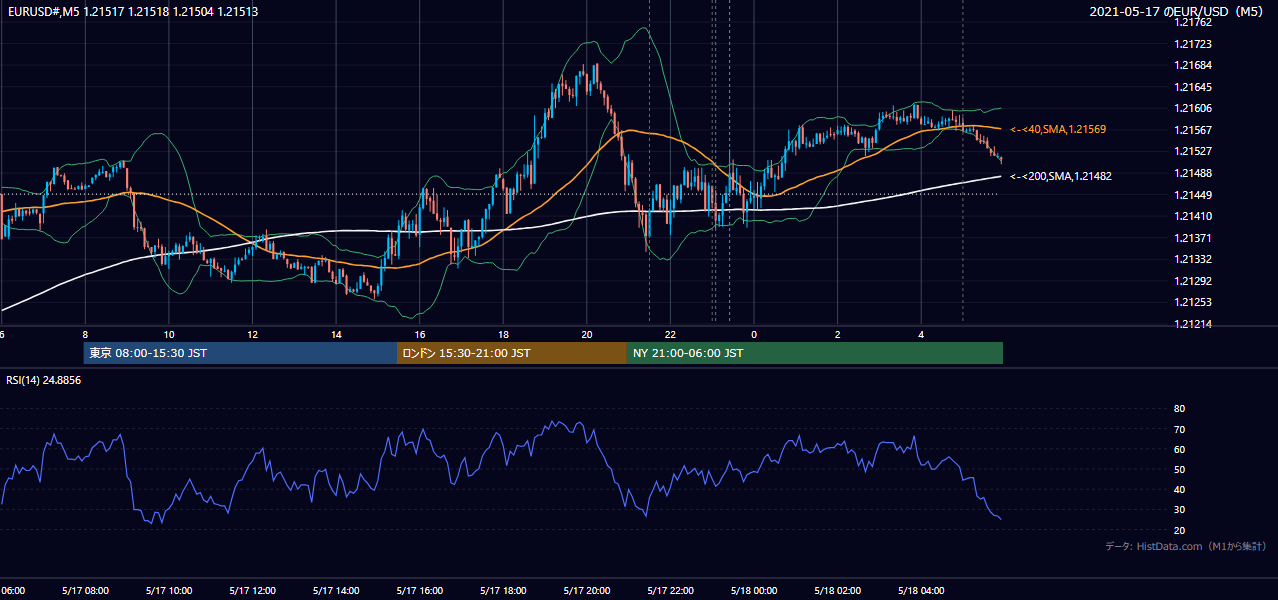Click RSI scale value 60
This screenshot has width=1278, height=600.
pyautogui.click(x=1179, y=449)
